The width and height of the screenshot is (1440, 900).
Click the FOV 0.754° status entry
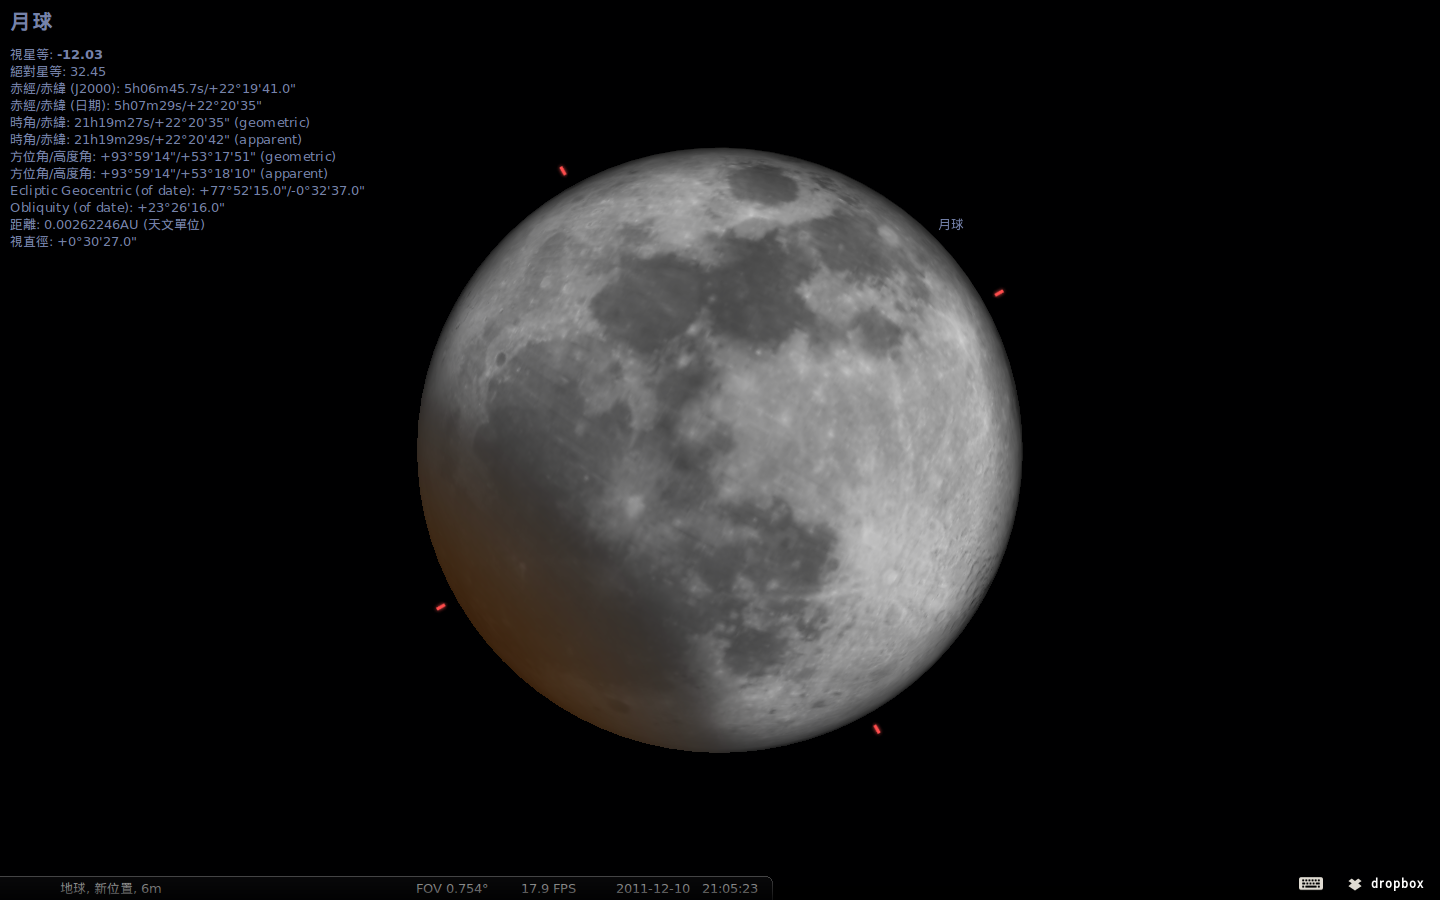452,888
